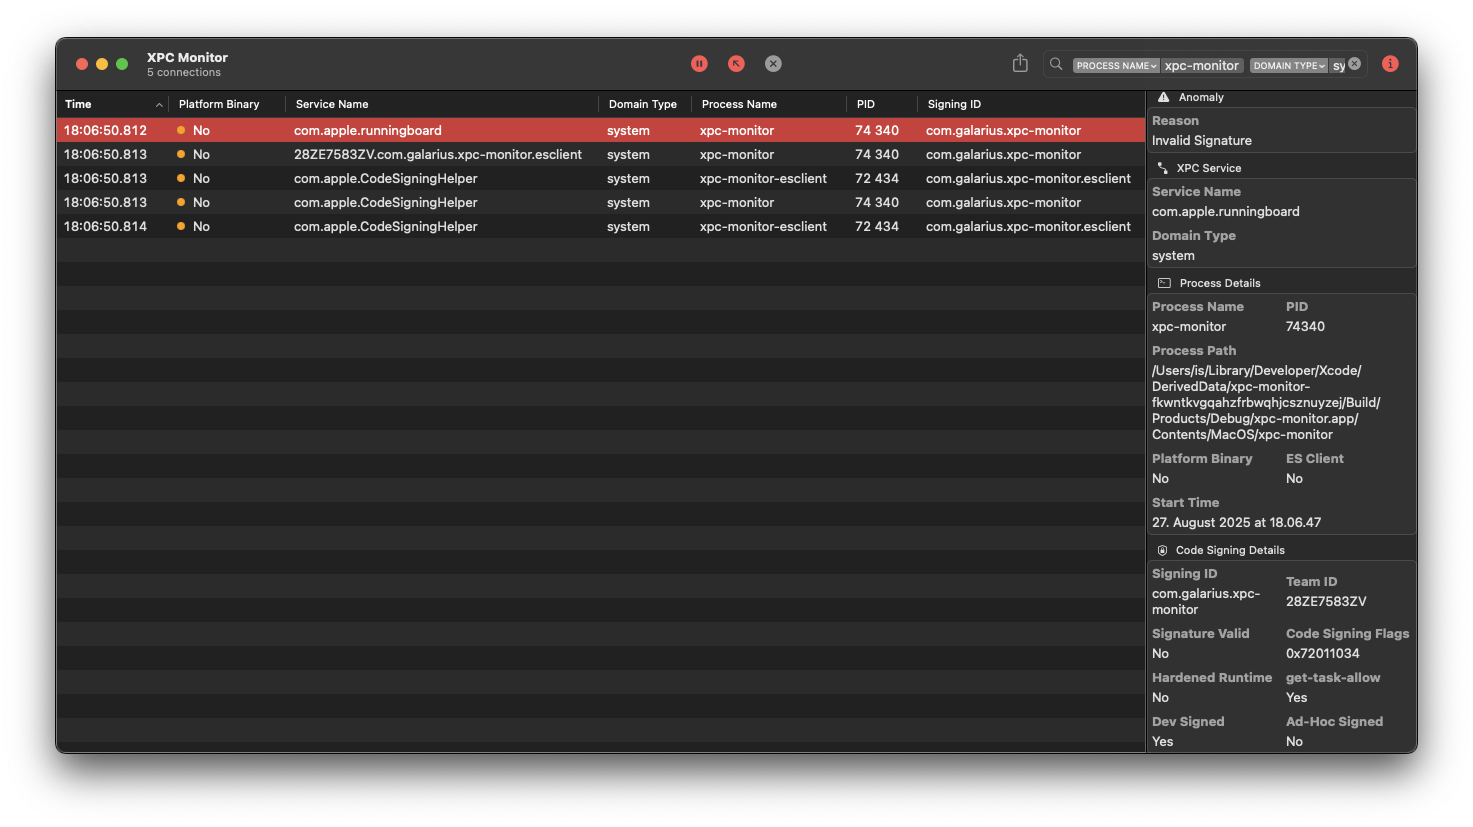Open the share/export menu
This screenshot has height=827, width=1473.
point(1020,64)
